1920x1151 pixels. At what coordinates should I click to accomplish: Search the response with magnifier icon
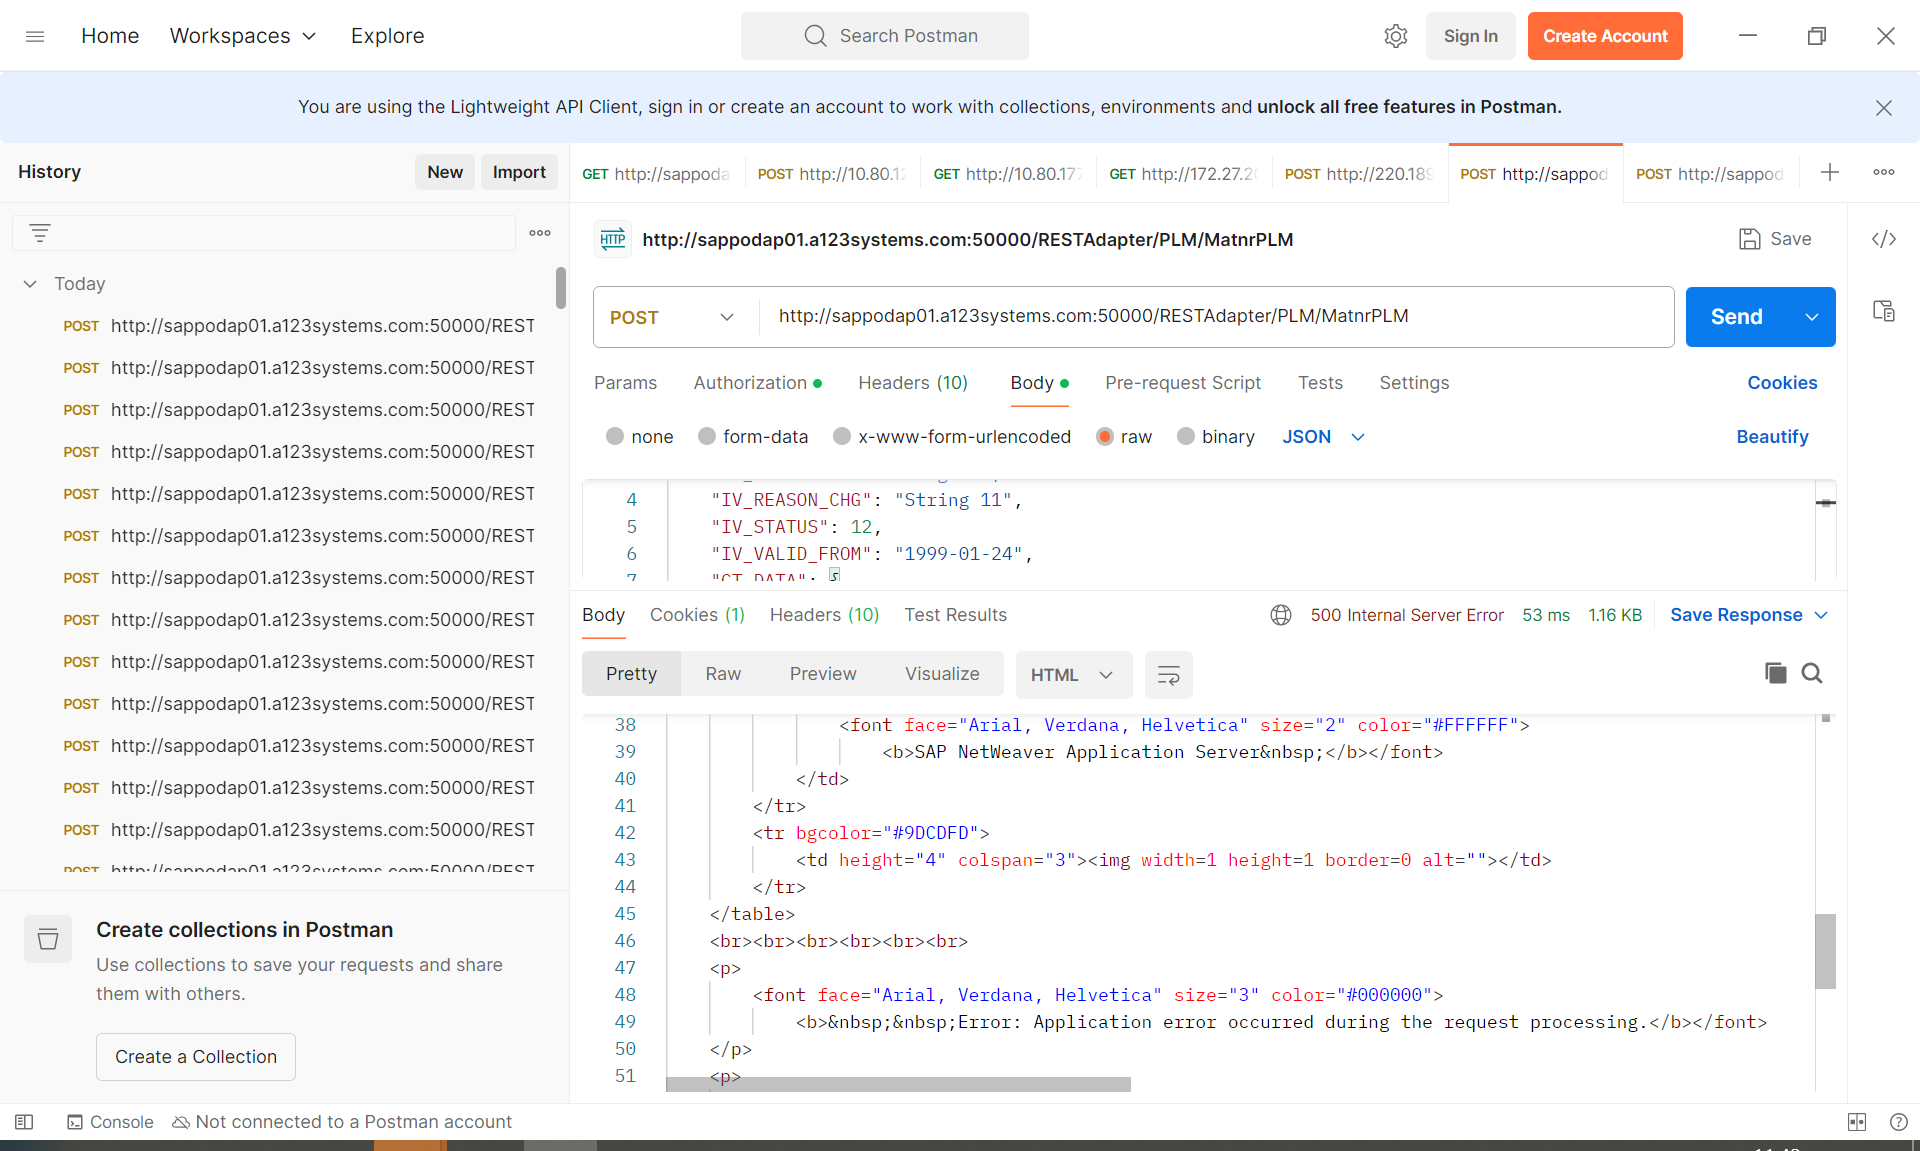[1812, 673]
